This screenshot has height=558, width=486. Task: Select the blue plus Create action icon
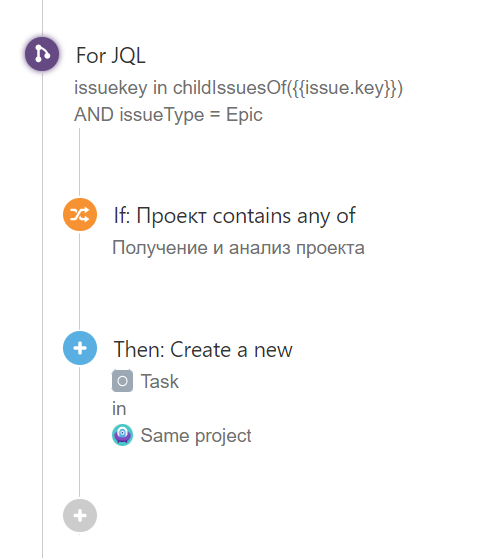coord(80,348)
